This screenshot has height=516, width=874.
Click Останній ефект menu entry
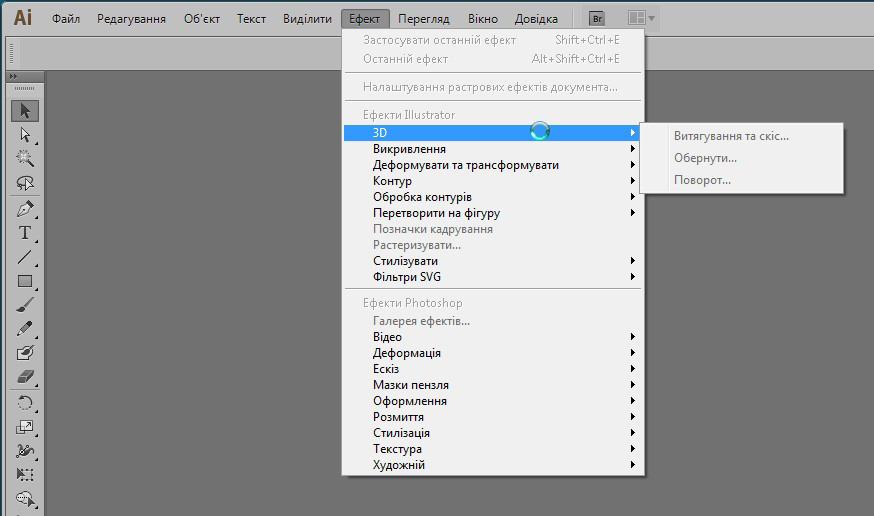(x=493, y=59)
